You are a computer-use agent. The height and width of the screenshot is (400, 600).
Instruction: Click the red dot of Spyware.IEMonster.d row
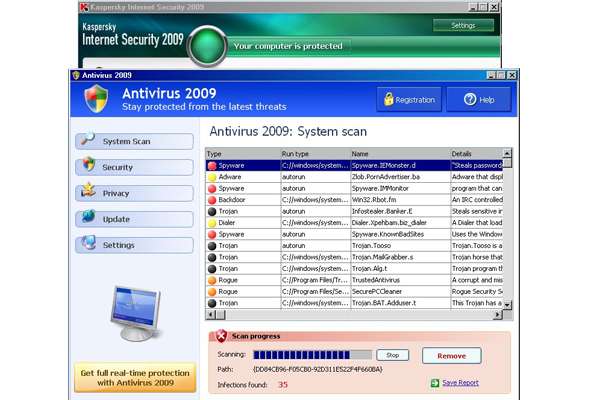212,166
